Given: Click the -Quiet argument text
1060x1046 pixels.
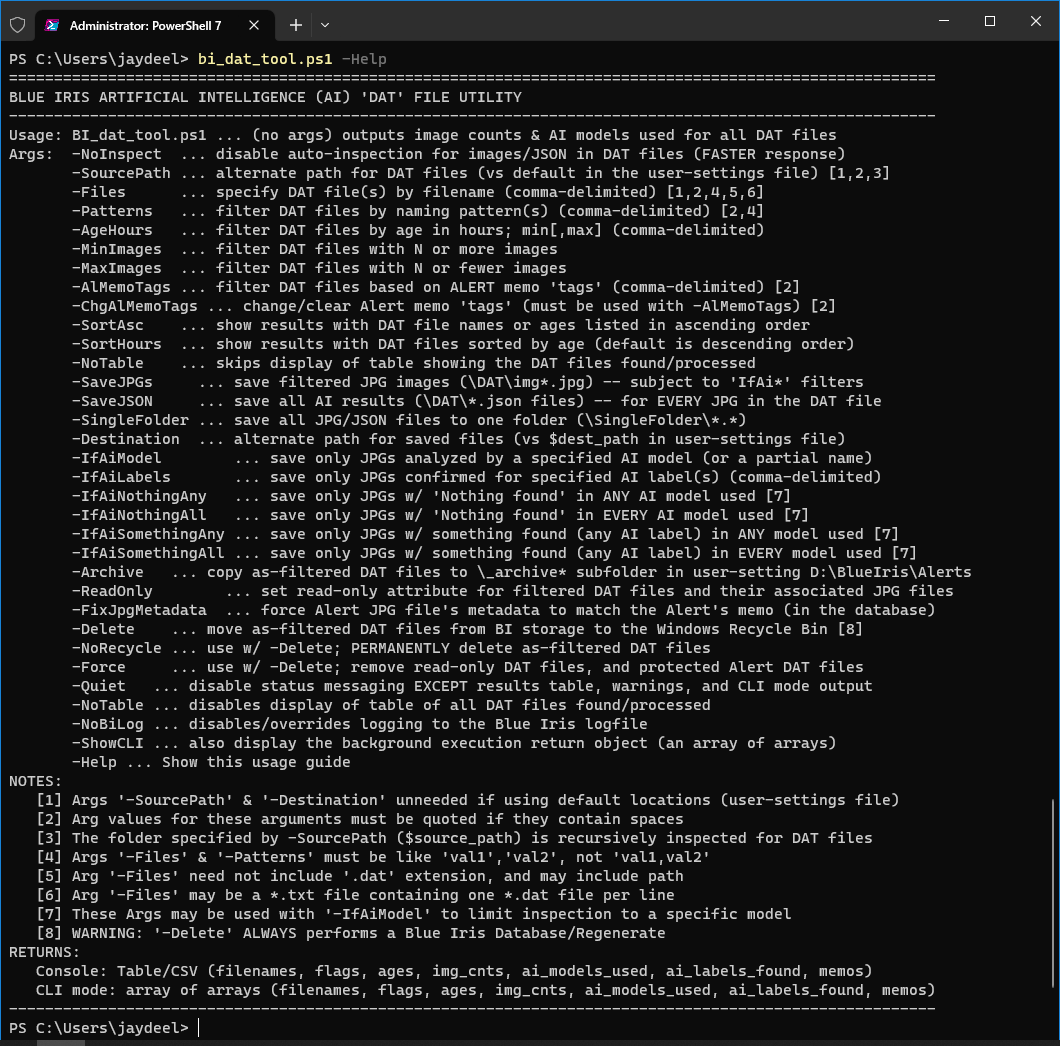Looking at the screenshot, I should click(99, 686).
